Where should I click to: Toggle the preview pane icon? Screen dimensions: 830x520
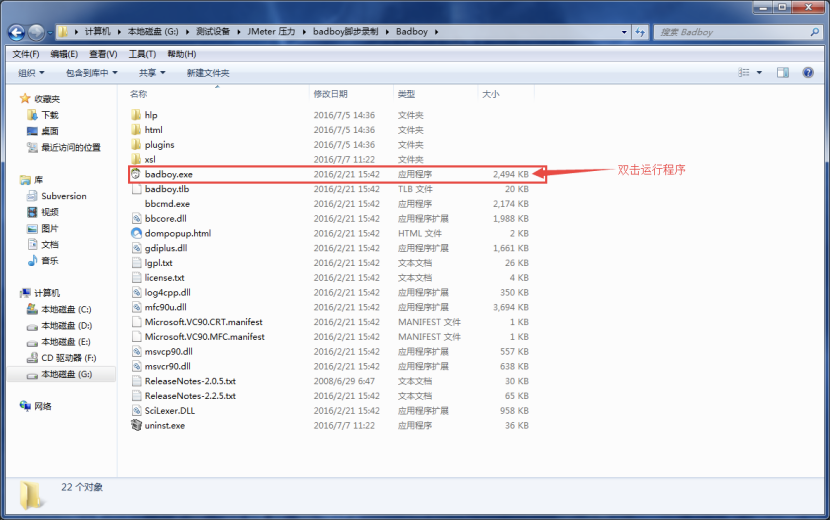coord(782,73)
